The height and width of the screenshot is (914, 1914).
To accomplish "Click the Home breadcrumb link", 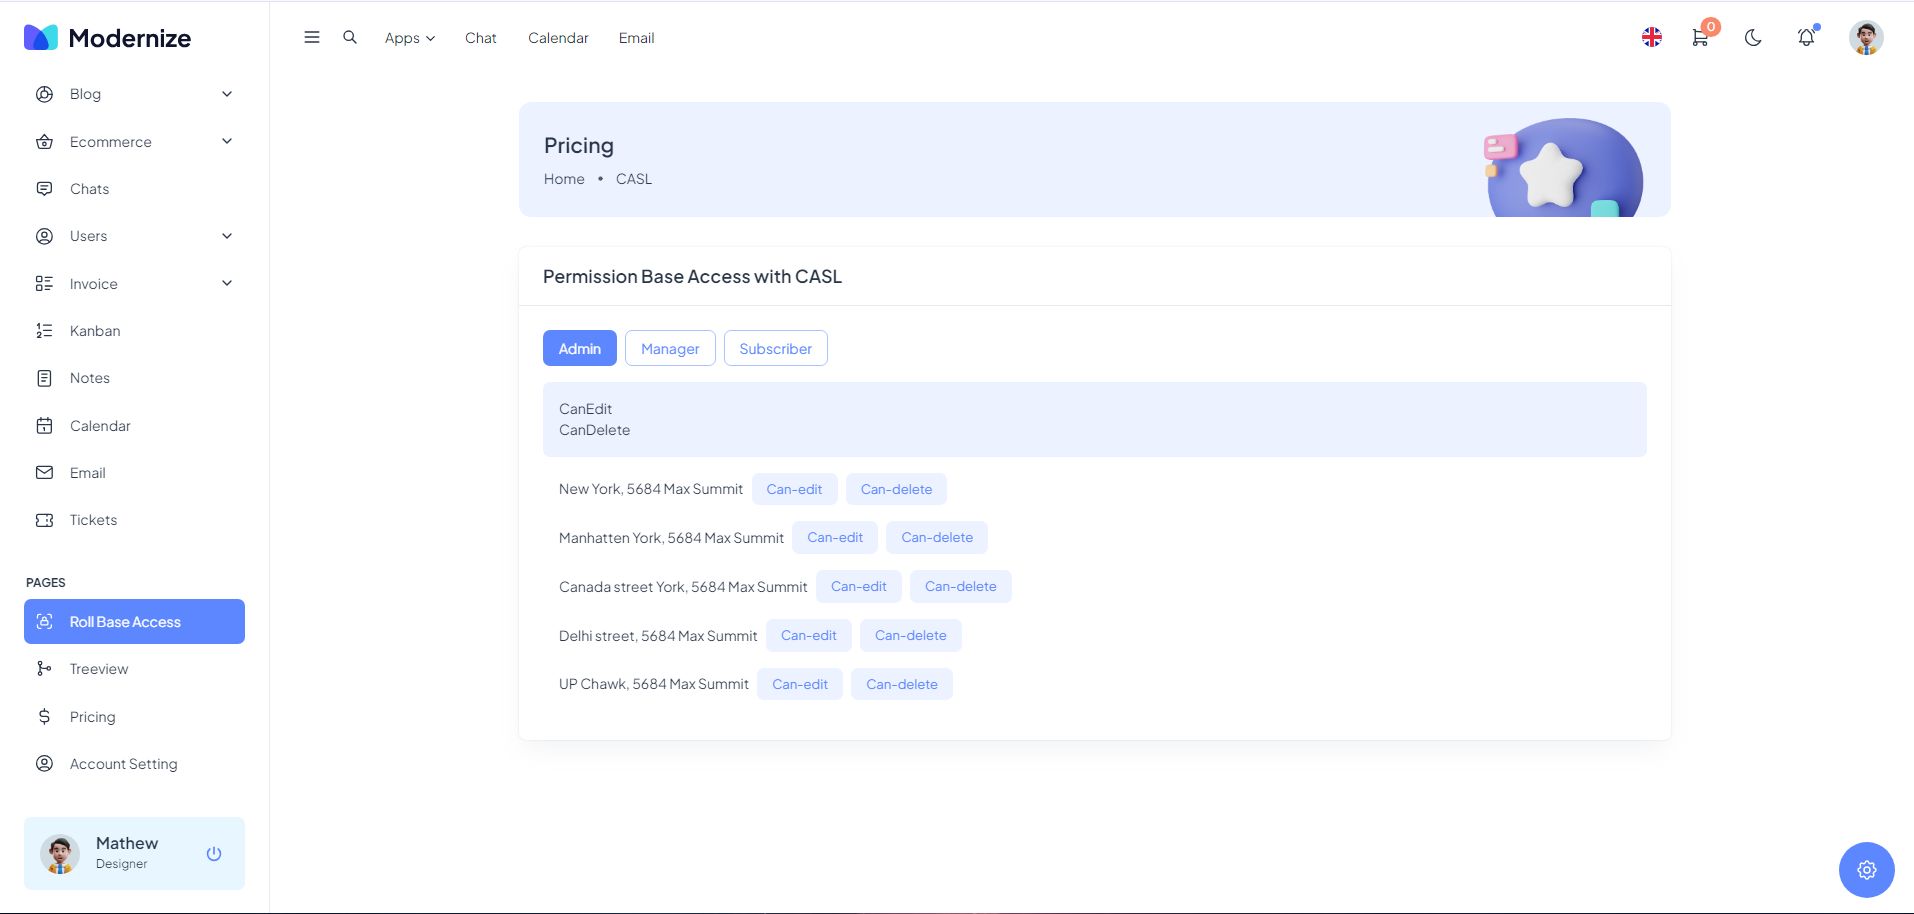I will [564, 179].
